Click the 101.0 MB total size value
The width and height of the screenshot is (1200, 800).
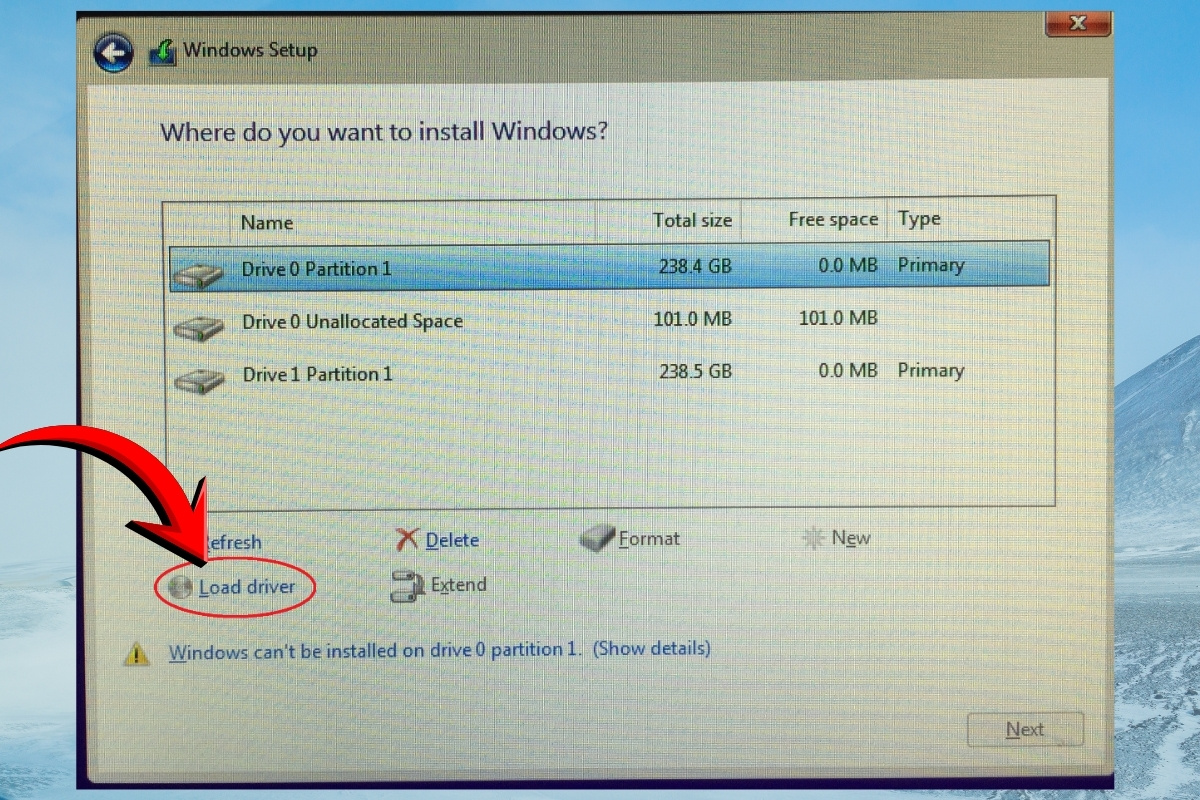(692, 319)
